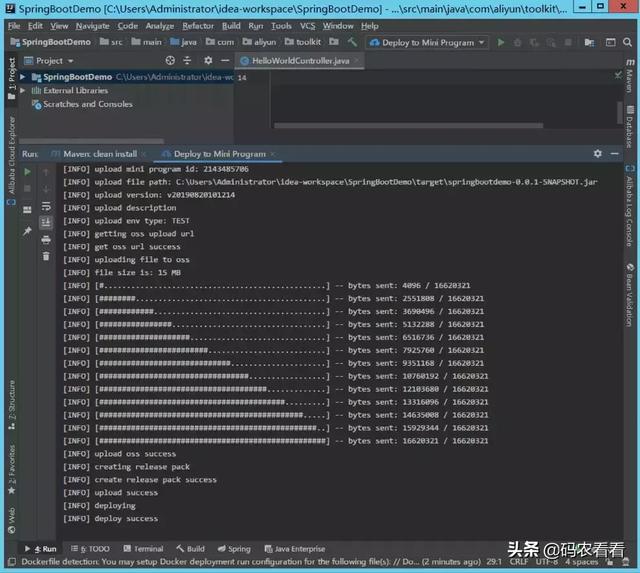Click Locate/Scroll from source target icon
Image resolution: width=640 pixels, height=573 pixels.
(x=170, y=60)
